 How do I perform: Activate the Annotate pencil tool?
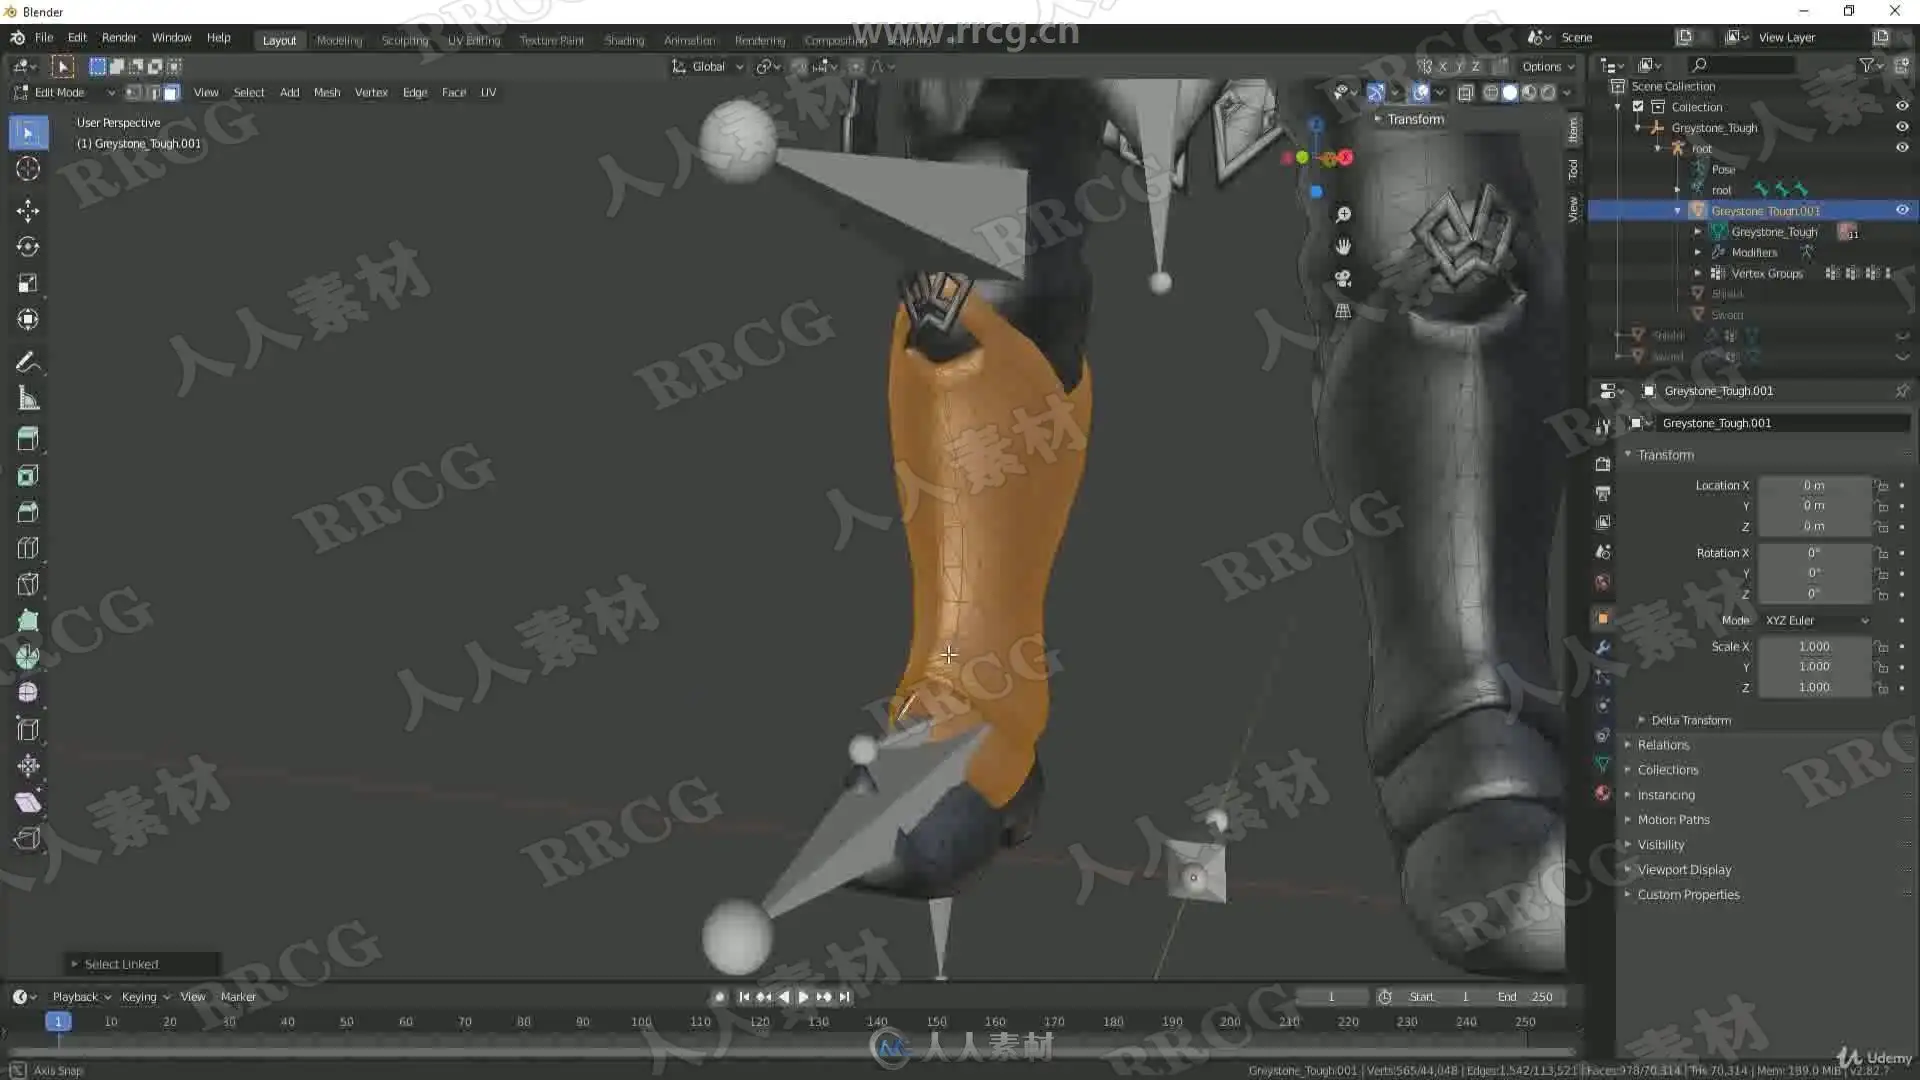pyautogui.click(x=28, y=362)
